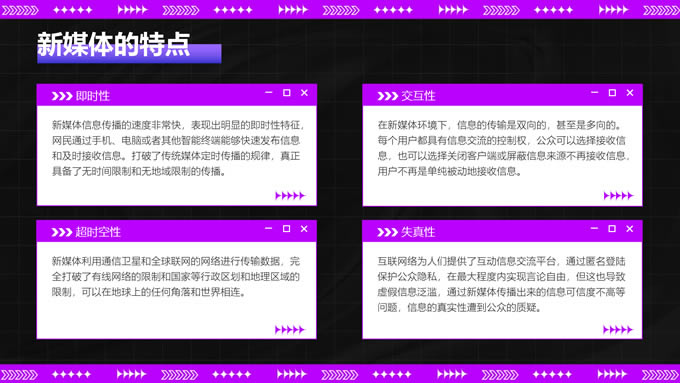Close the 交互性 card window

(x=630, y=93)
